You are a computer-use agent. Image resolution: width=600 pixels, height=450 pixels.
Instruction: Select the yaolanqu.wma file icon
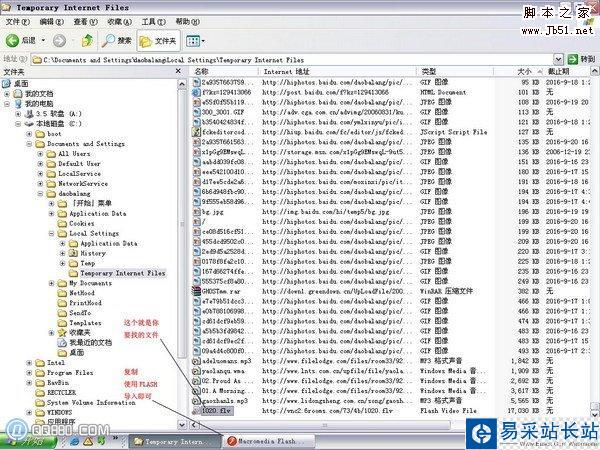(196, 371)
